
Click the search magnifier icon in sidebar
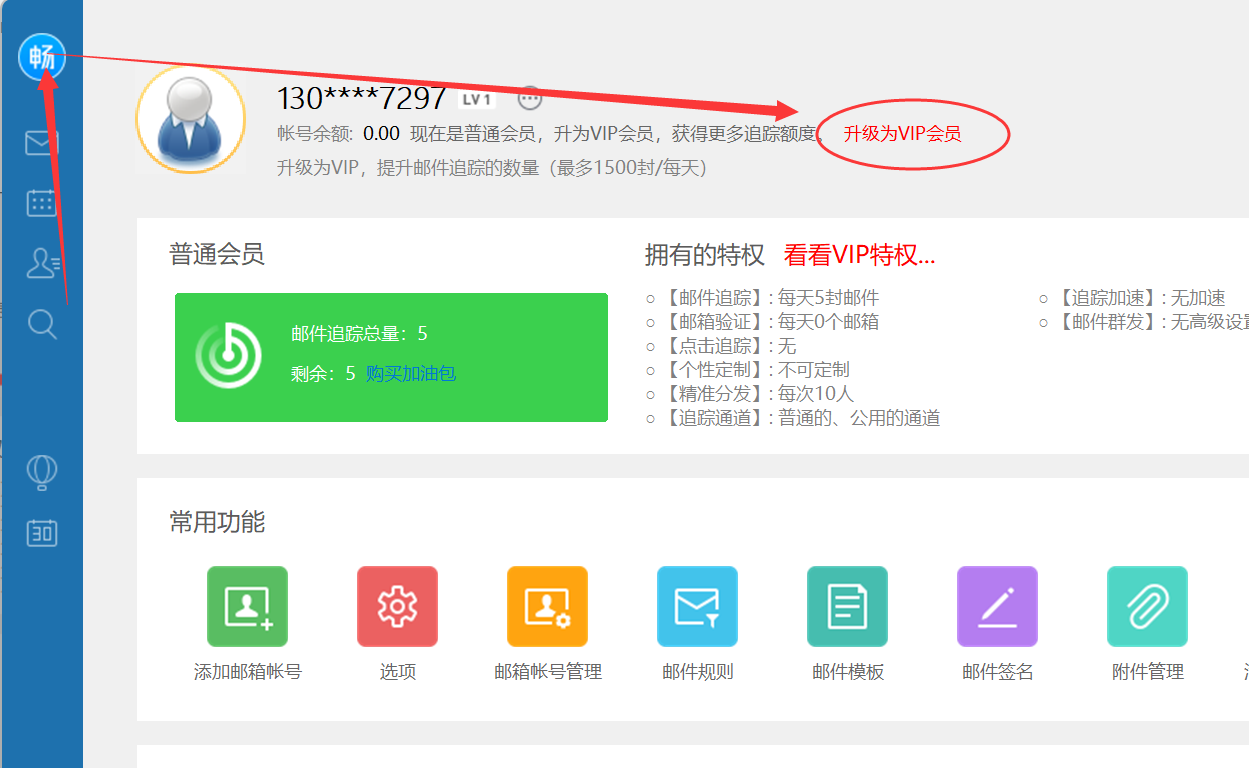pos(42,323)
